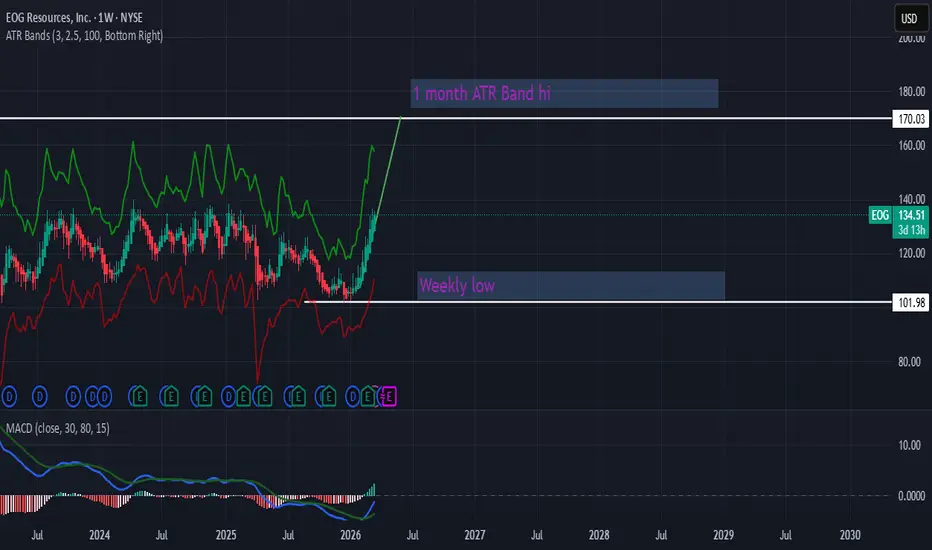This screenshot has width=932, height=550.
Task: Click the D dividend marker above the Jul 2023 label
Action: (39, 397)
